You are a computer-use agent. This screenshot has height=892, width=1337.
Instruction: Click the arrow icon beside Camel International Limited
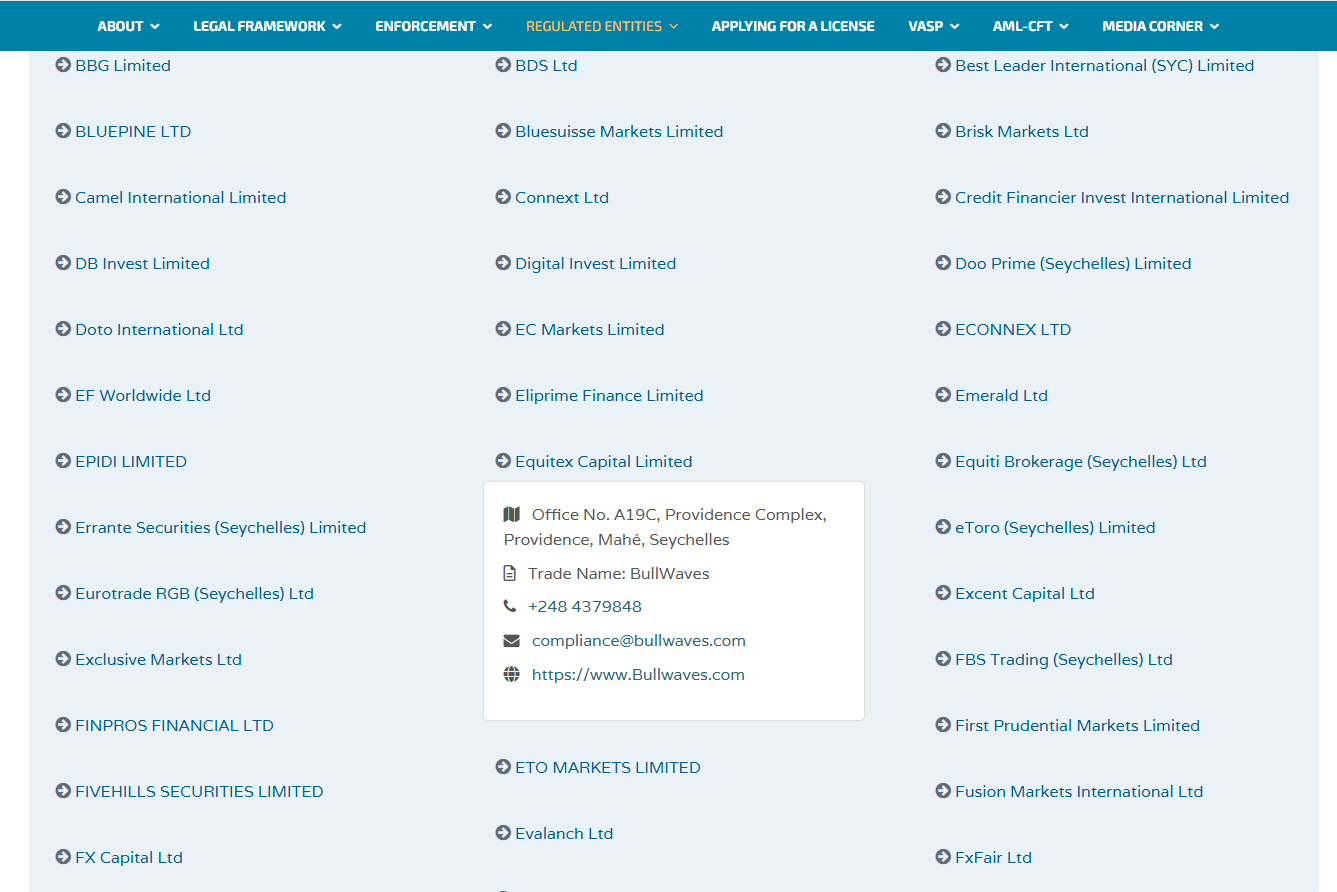click(63, 197)
